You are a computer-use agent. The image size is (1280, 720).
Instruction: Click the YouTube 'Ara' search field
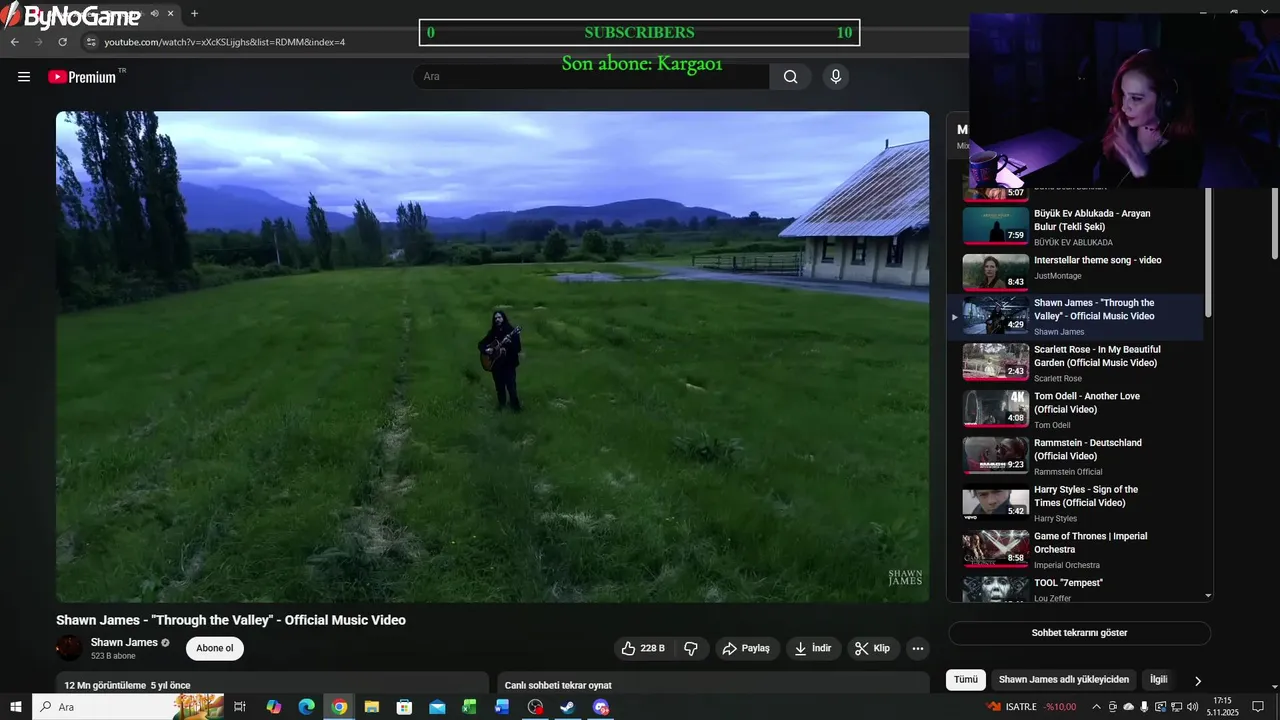click(591, 77)
